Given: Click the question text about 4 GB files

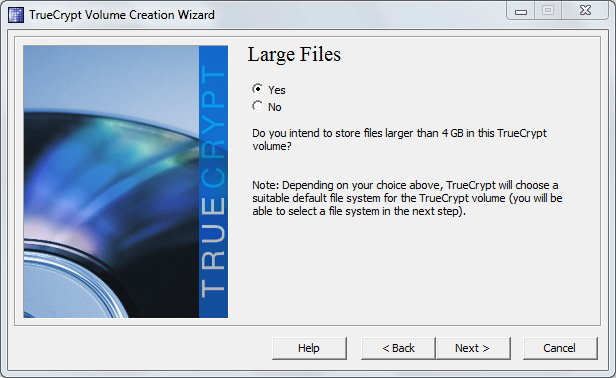Looking at the screenshot, I should click(399, 139).
